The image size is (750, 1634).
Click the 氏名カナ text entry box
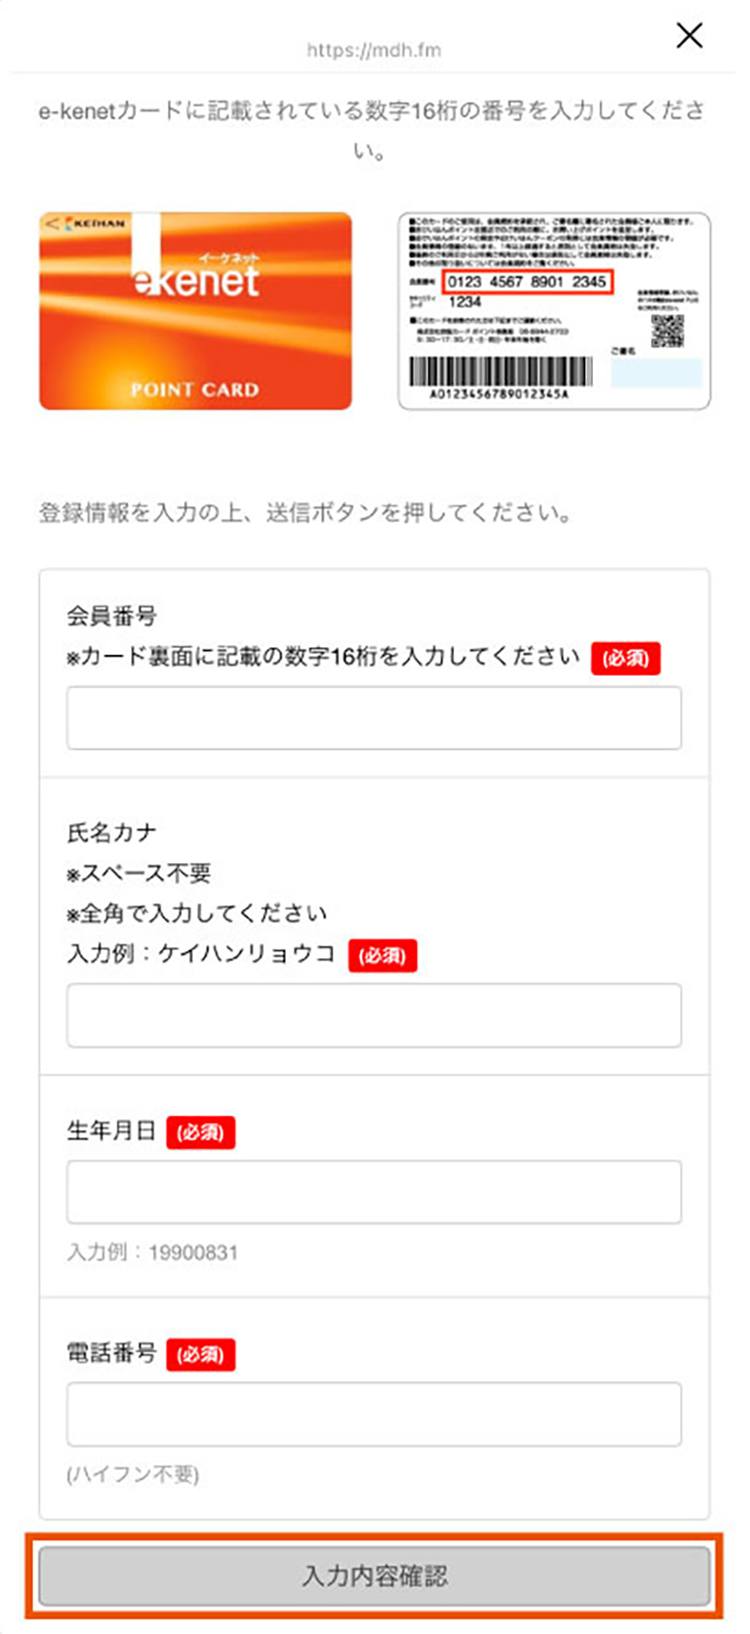[x=375, y=1015]
